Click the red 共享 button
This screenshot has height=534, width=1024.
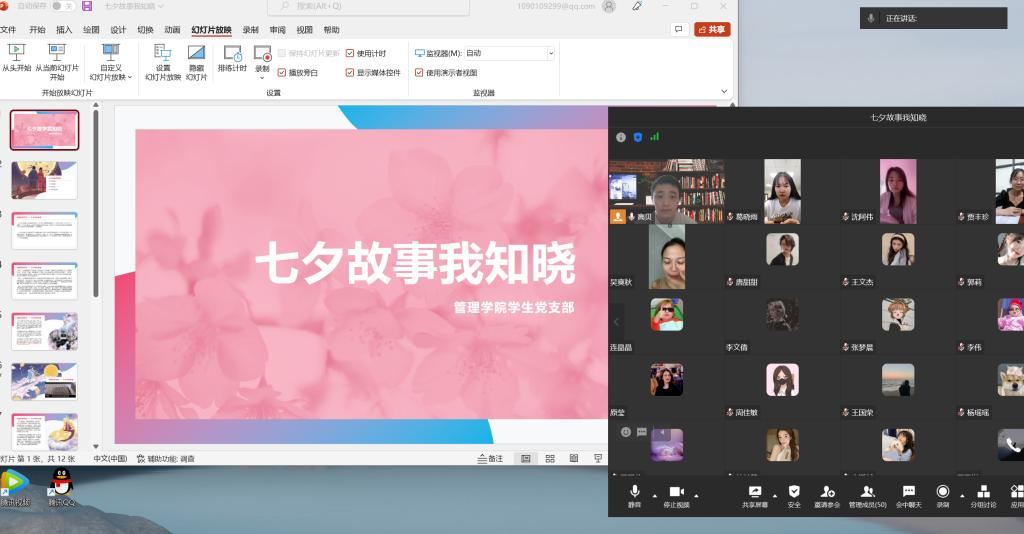[x=712, y=30]
